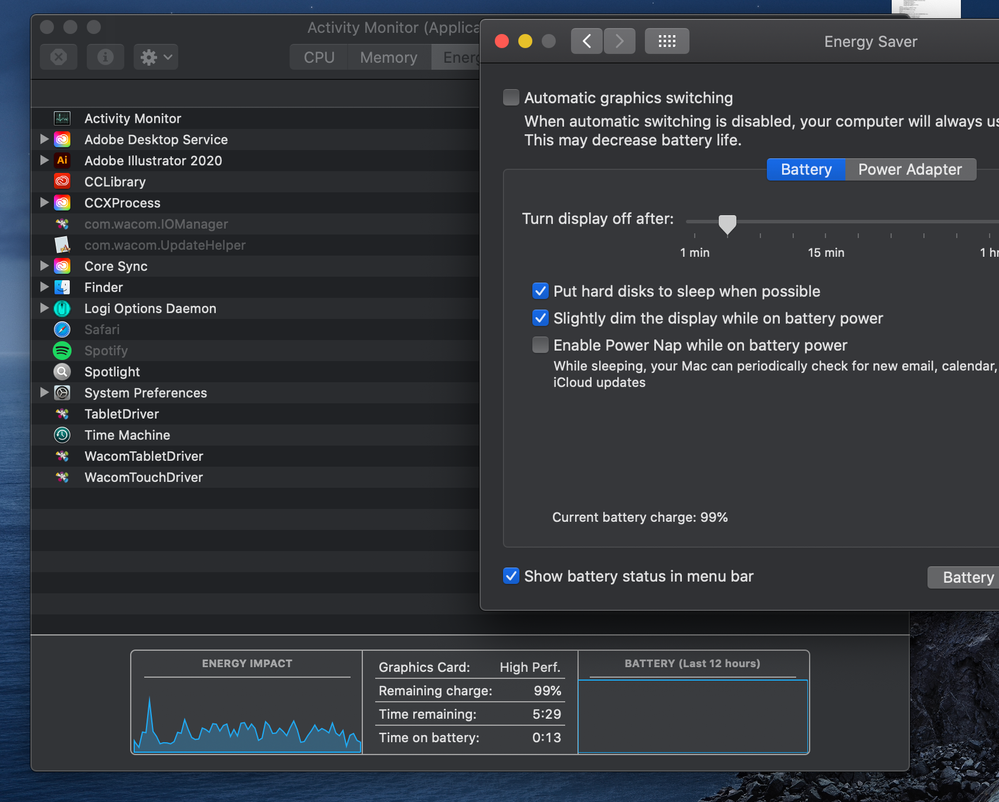Go forward in Energy Saver window

click(x=619, y=41)
